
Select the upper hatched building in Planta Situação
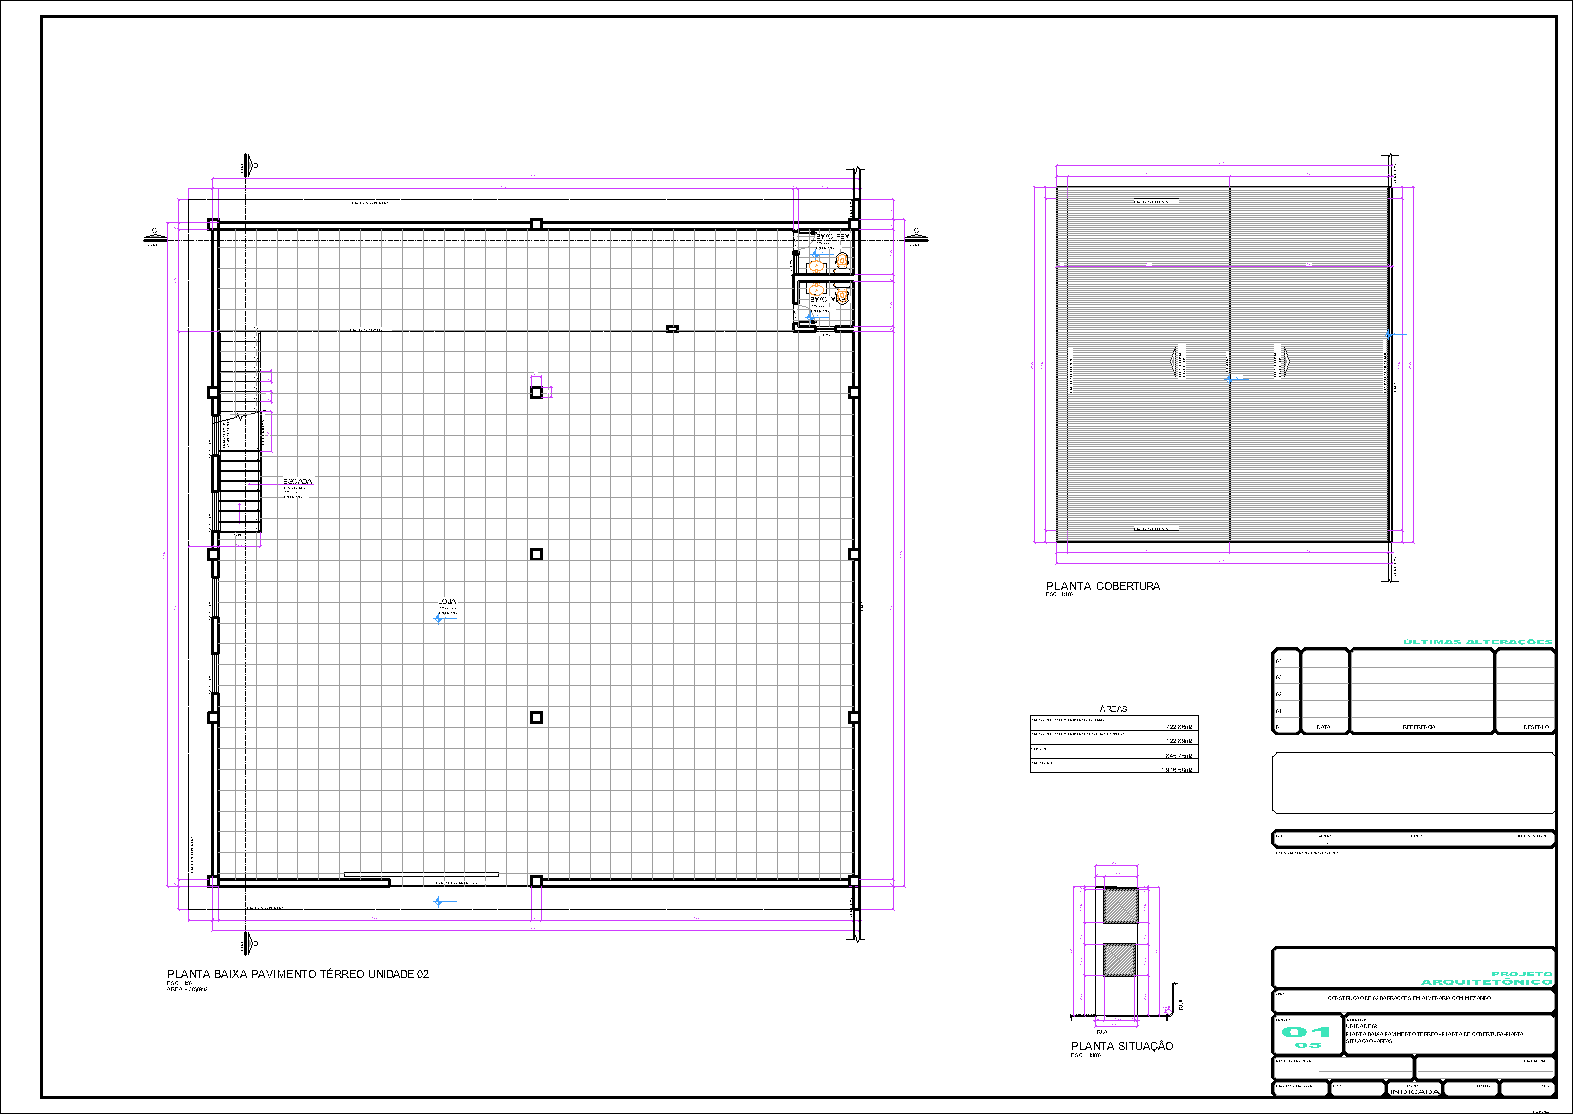click(x=1120, y=905)
